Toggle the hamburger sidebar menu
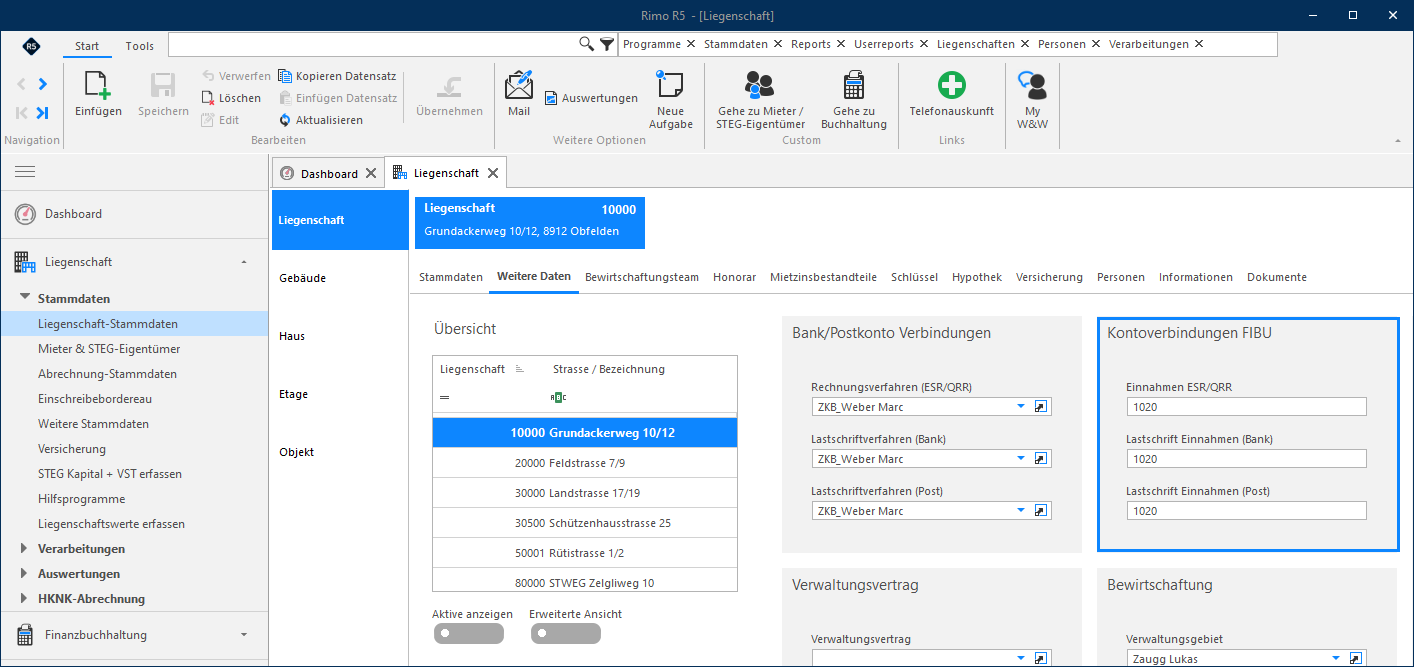Screen dimensions: 1414x667 click(x=25, y=172)
